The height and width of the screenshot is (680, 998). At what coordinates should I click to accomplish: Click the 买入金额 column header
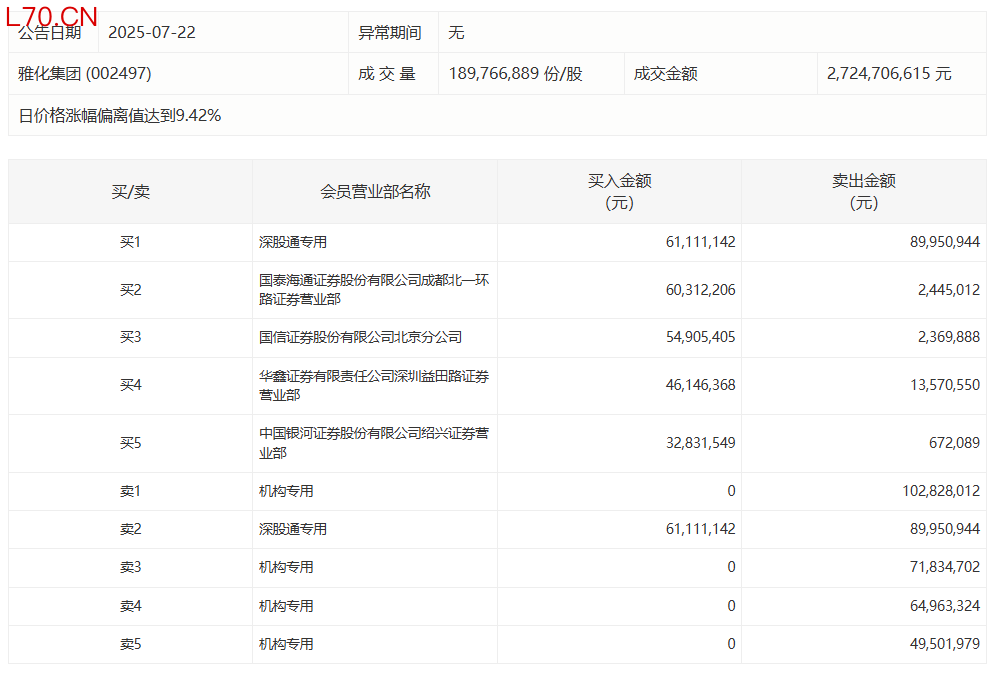619,192
